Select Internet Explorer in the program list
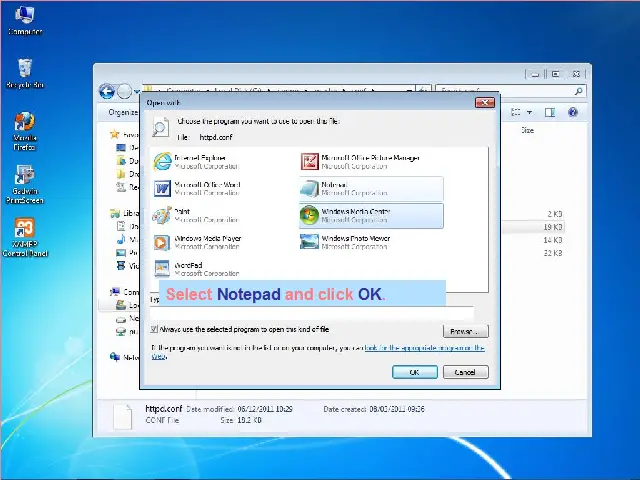This screenshot has width=640, height=480. coord(196,162)
